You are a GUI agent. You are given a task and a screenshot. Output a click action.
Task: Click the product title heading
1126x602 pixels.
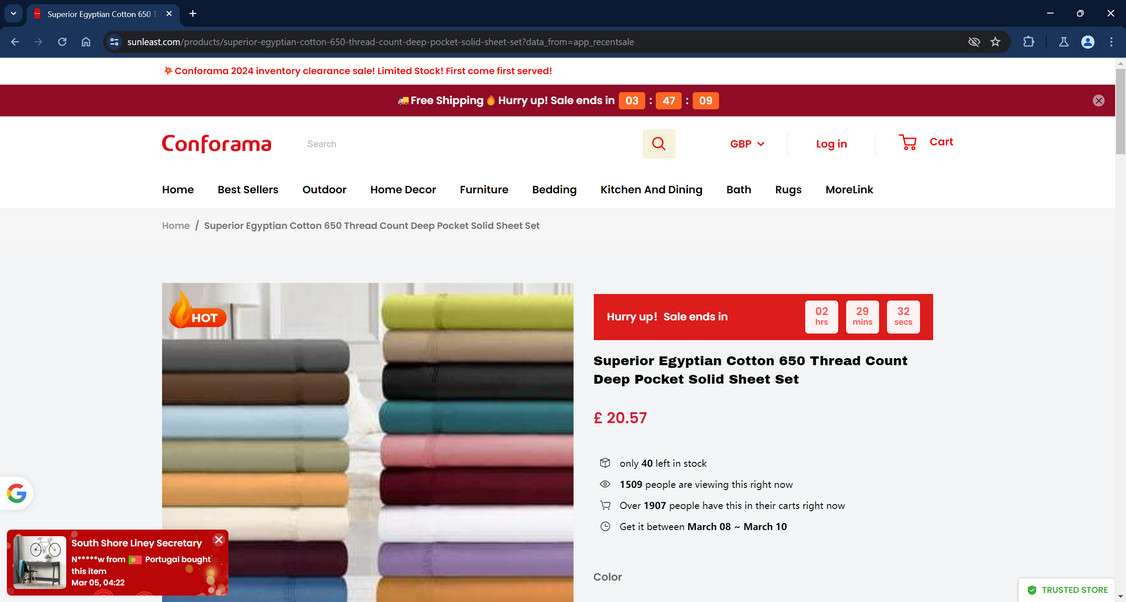[750, 370]
